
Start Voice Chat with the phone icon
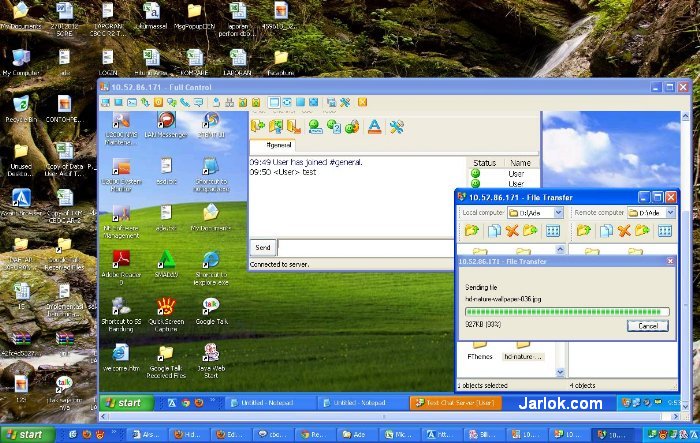pos(185,103)
